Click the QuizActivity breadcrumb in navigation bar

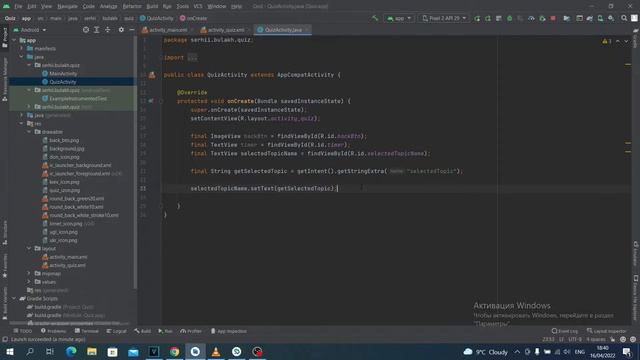[157, 18]
